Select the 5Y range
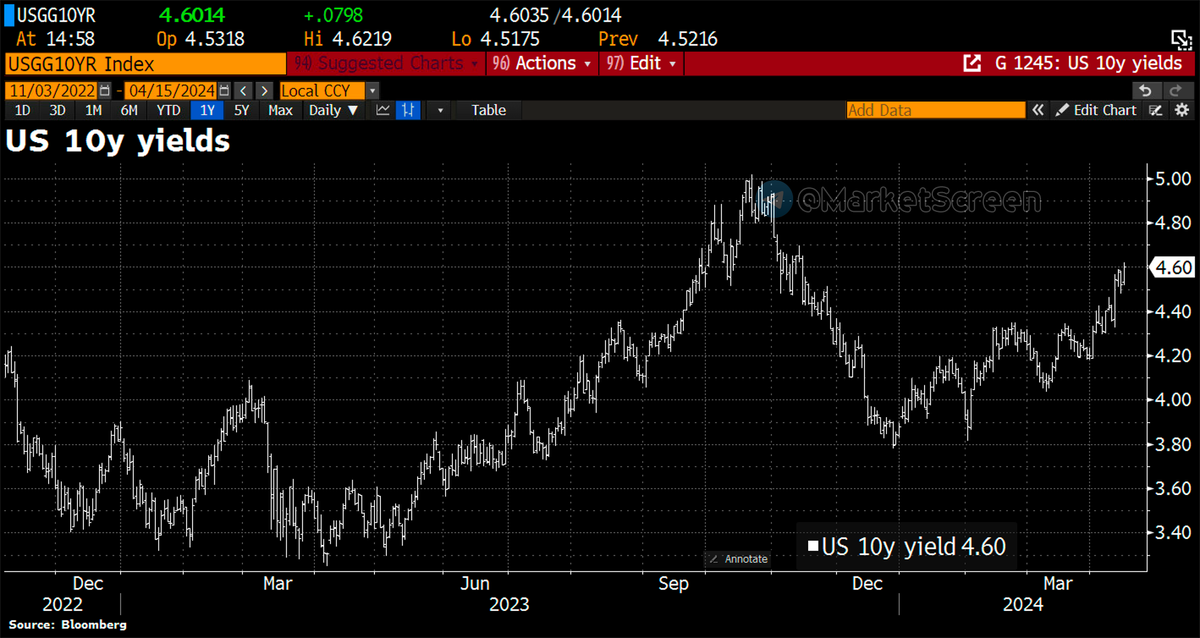The height and width of the screenshot is (638, 1200). click(241, 110)
